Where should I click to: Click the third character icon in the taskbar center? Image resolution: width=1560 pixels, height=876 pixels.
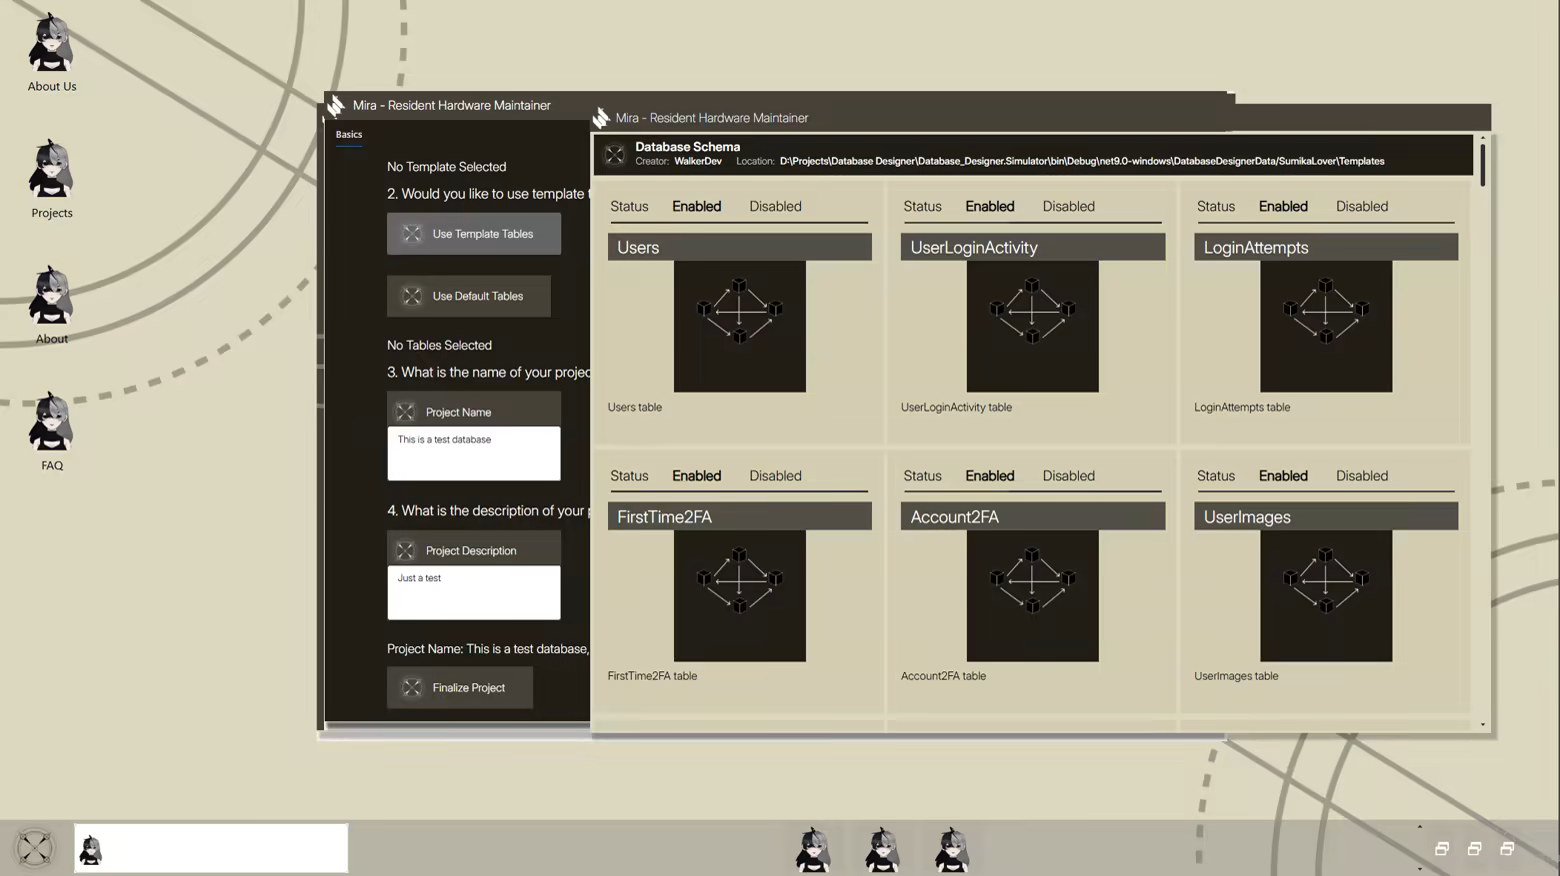pyautogui.click(x=952, y=849)
